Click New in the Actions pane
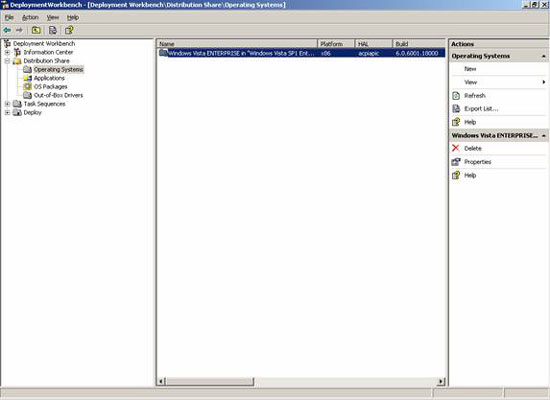This screenshot has height=400, width=550. point(470,69)
